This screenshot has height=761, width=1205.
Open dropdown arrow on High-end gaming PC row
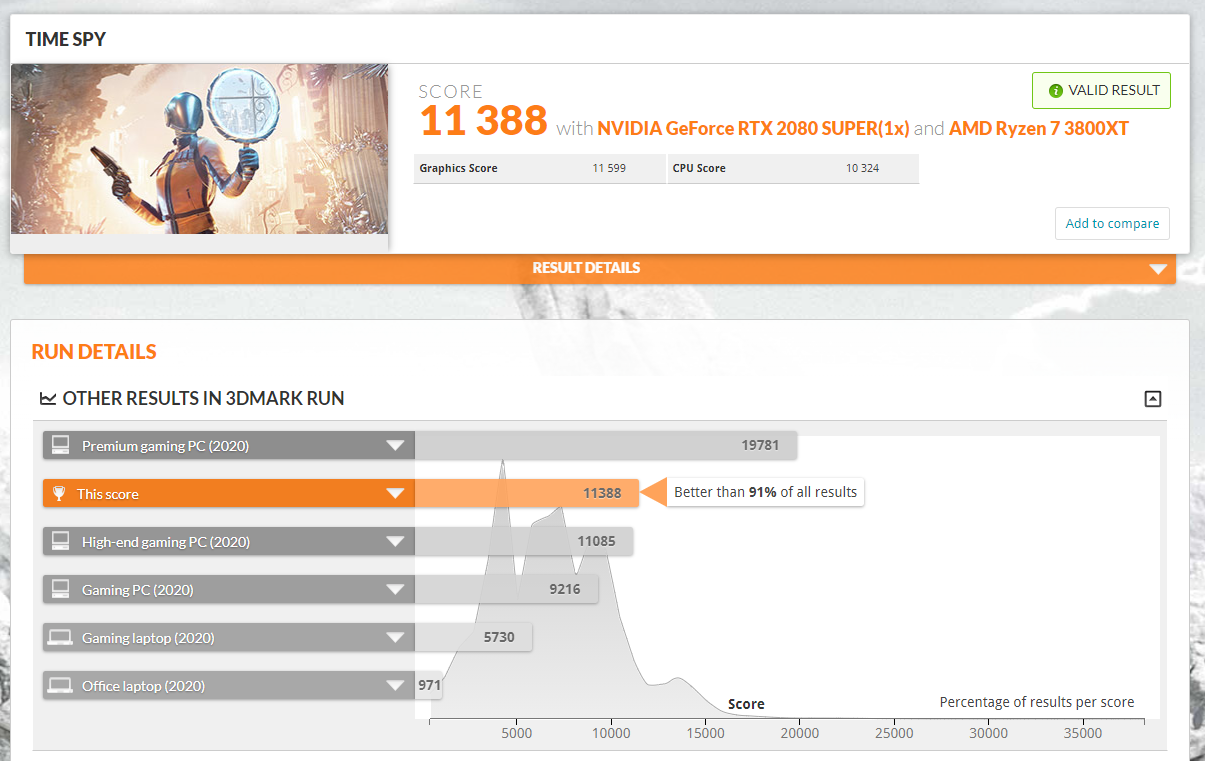[396, 542]
